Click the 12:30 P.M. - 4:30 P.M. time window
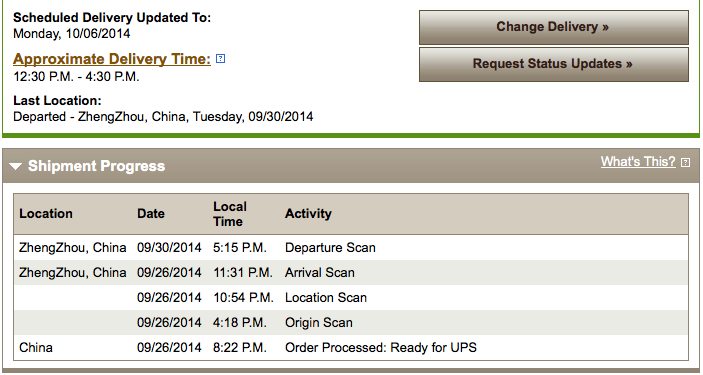Viewport: 703px width, 375px height. pos(76,77)
